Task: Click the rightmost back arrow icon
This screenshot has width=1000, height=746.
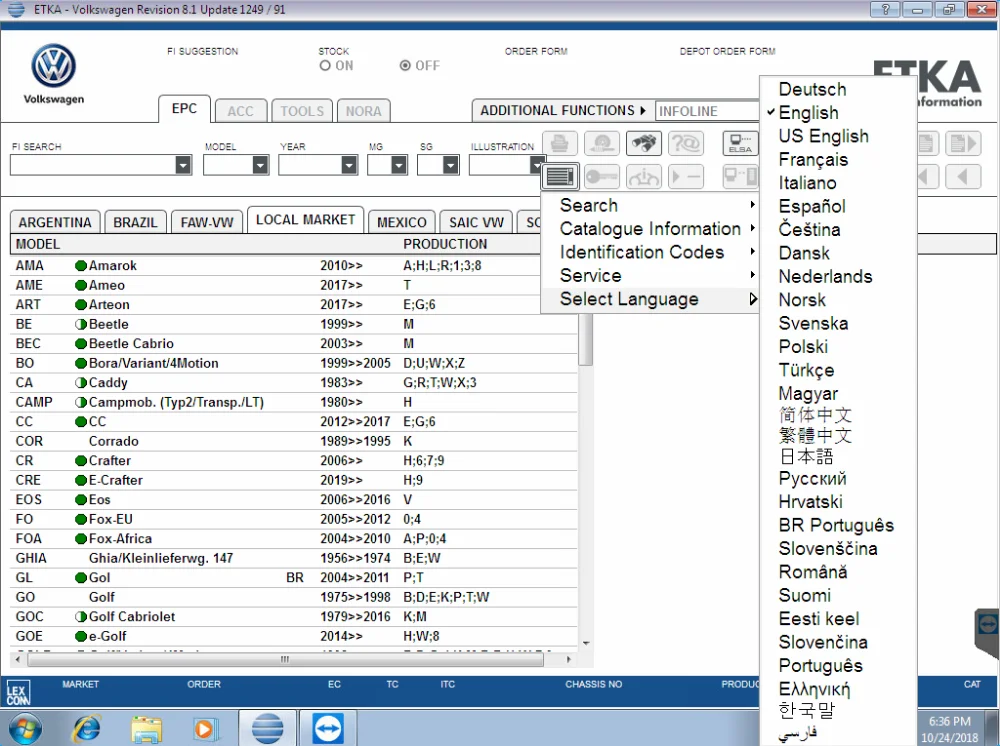Action: [x=963, y=177]
